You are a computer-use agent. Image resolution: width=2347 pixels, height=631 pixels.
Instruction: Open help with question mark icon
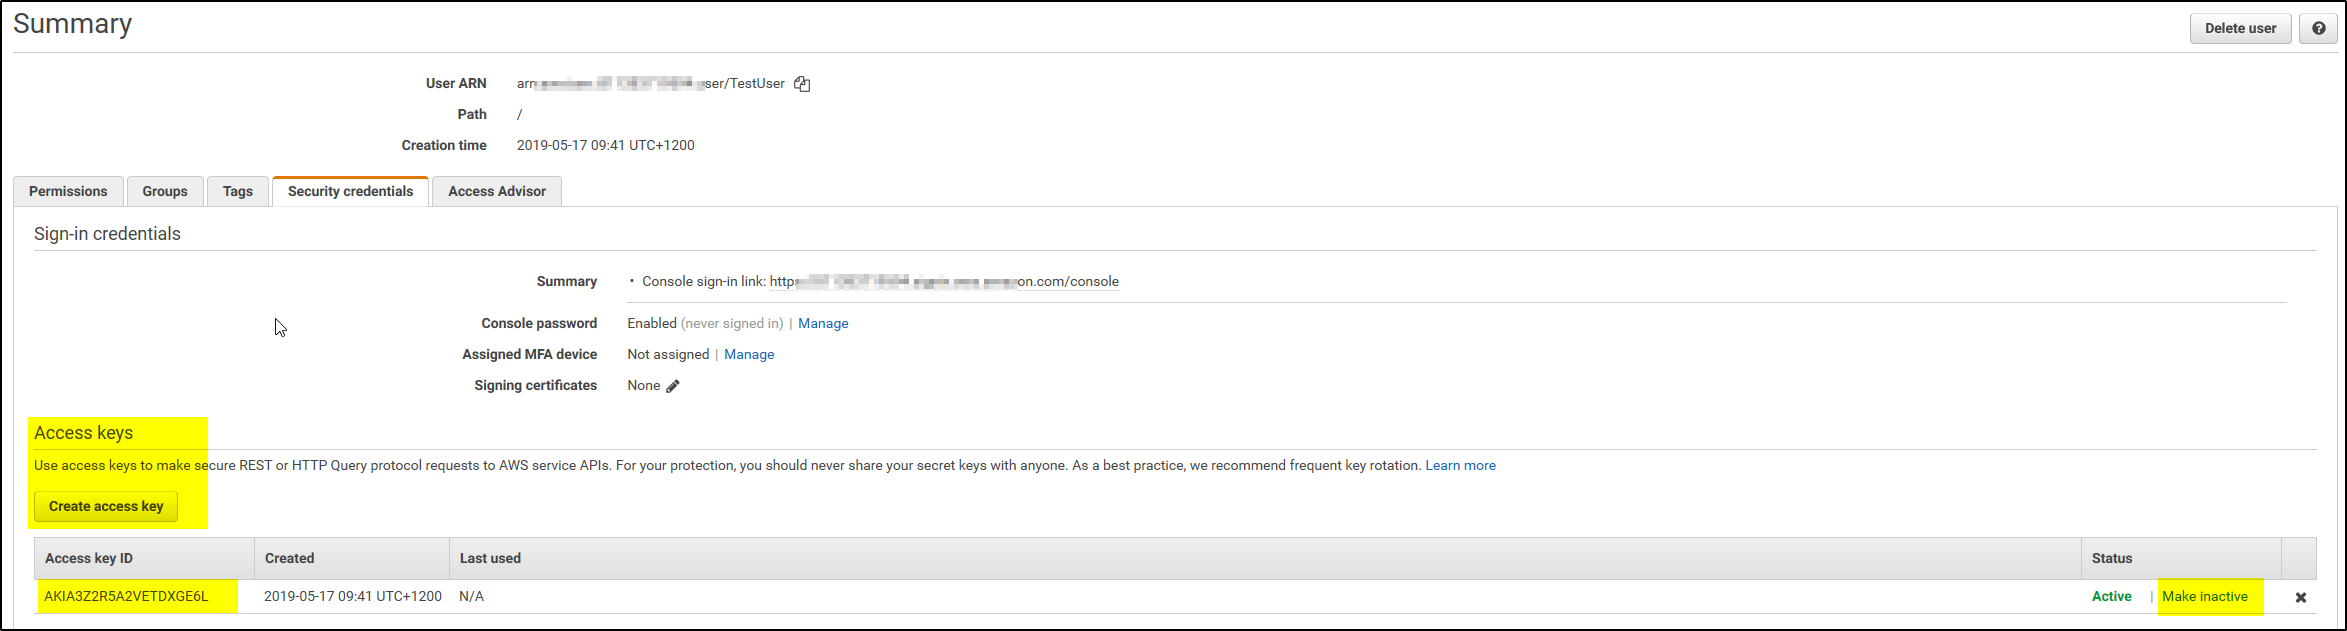2318,28
